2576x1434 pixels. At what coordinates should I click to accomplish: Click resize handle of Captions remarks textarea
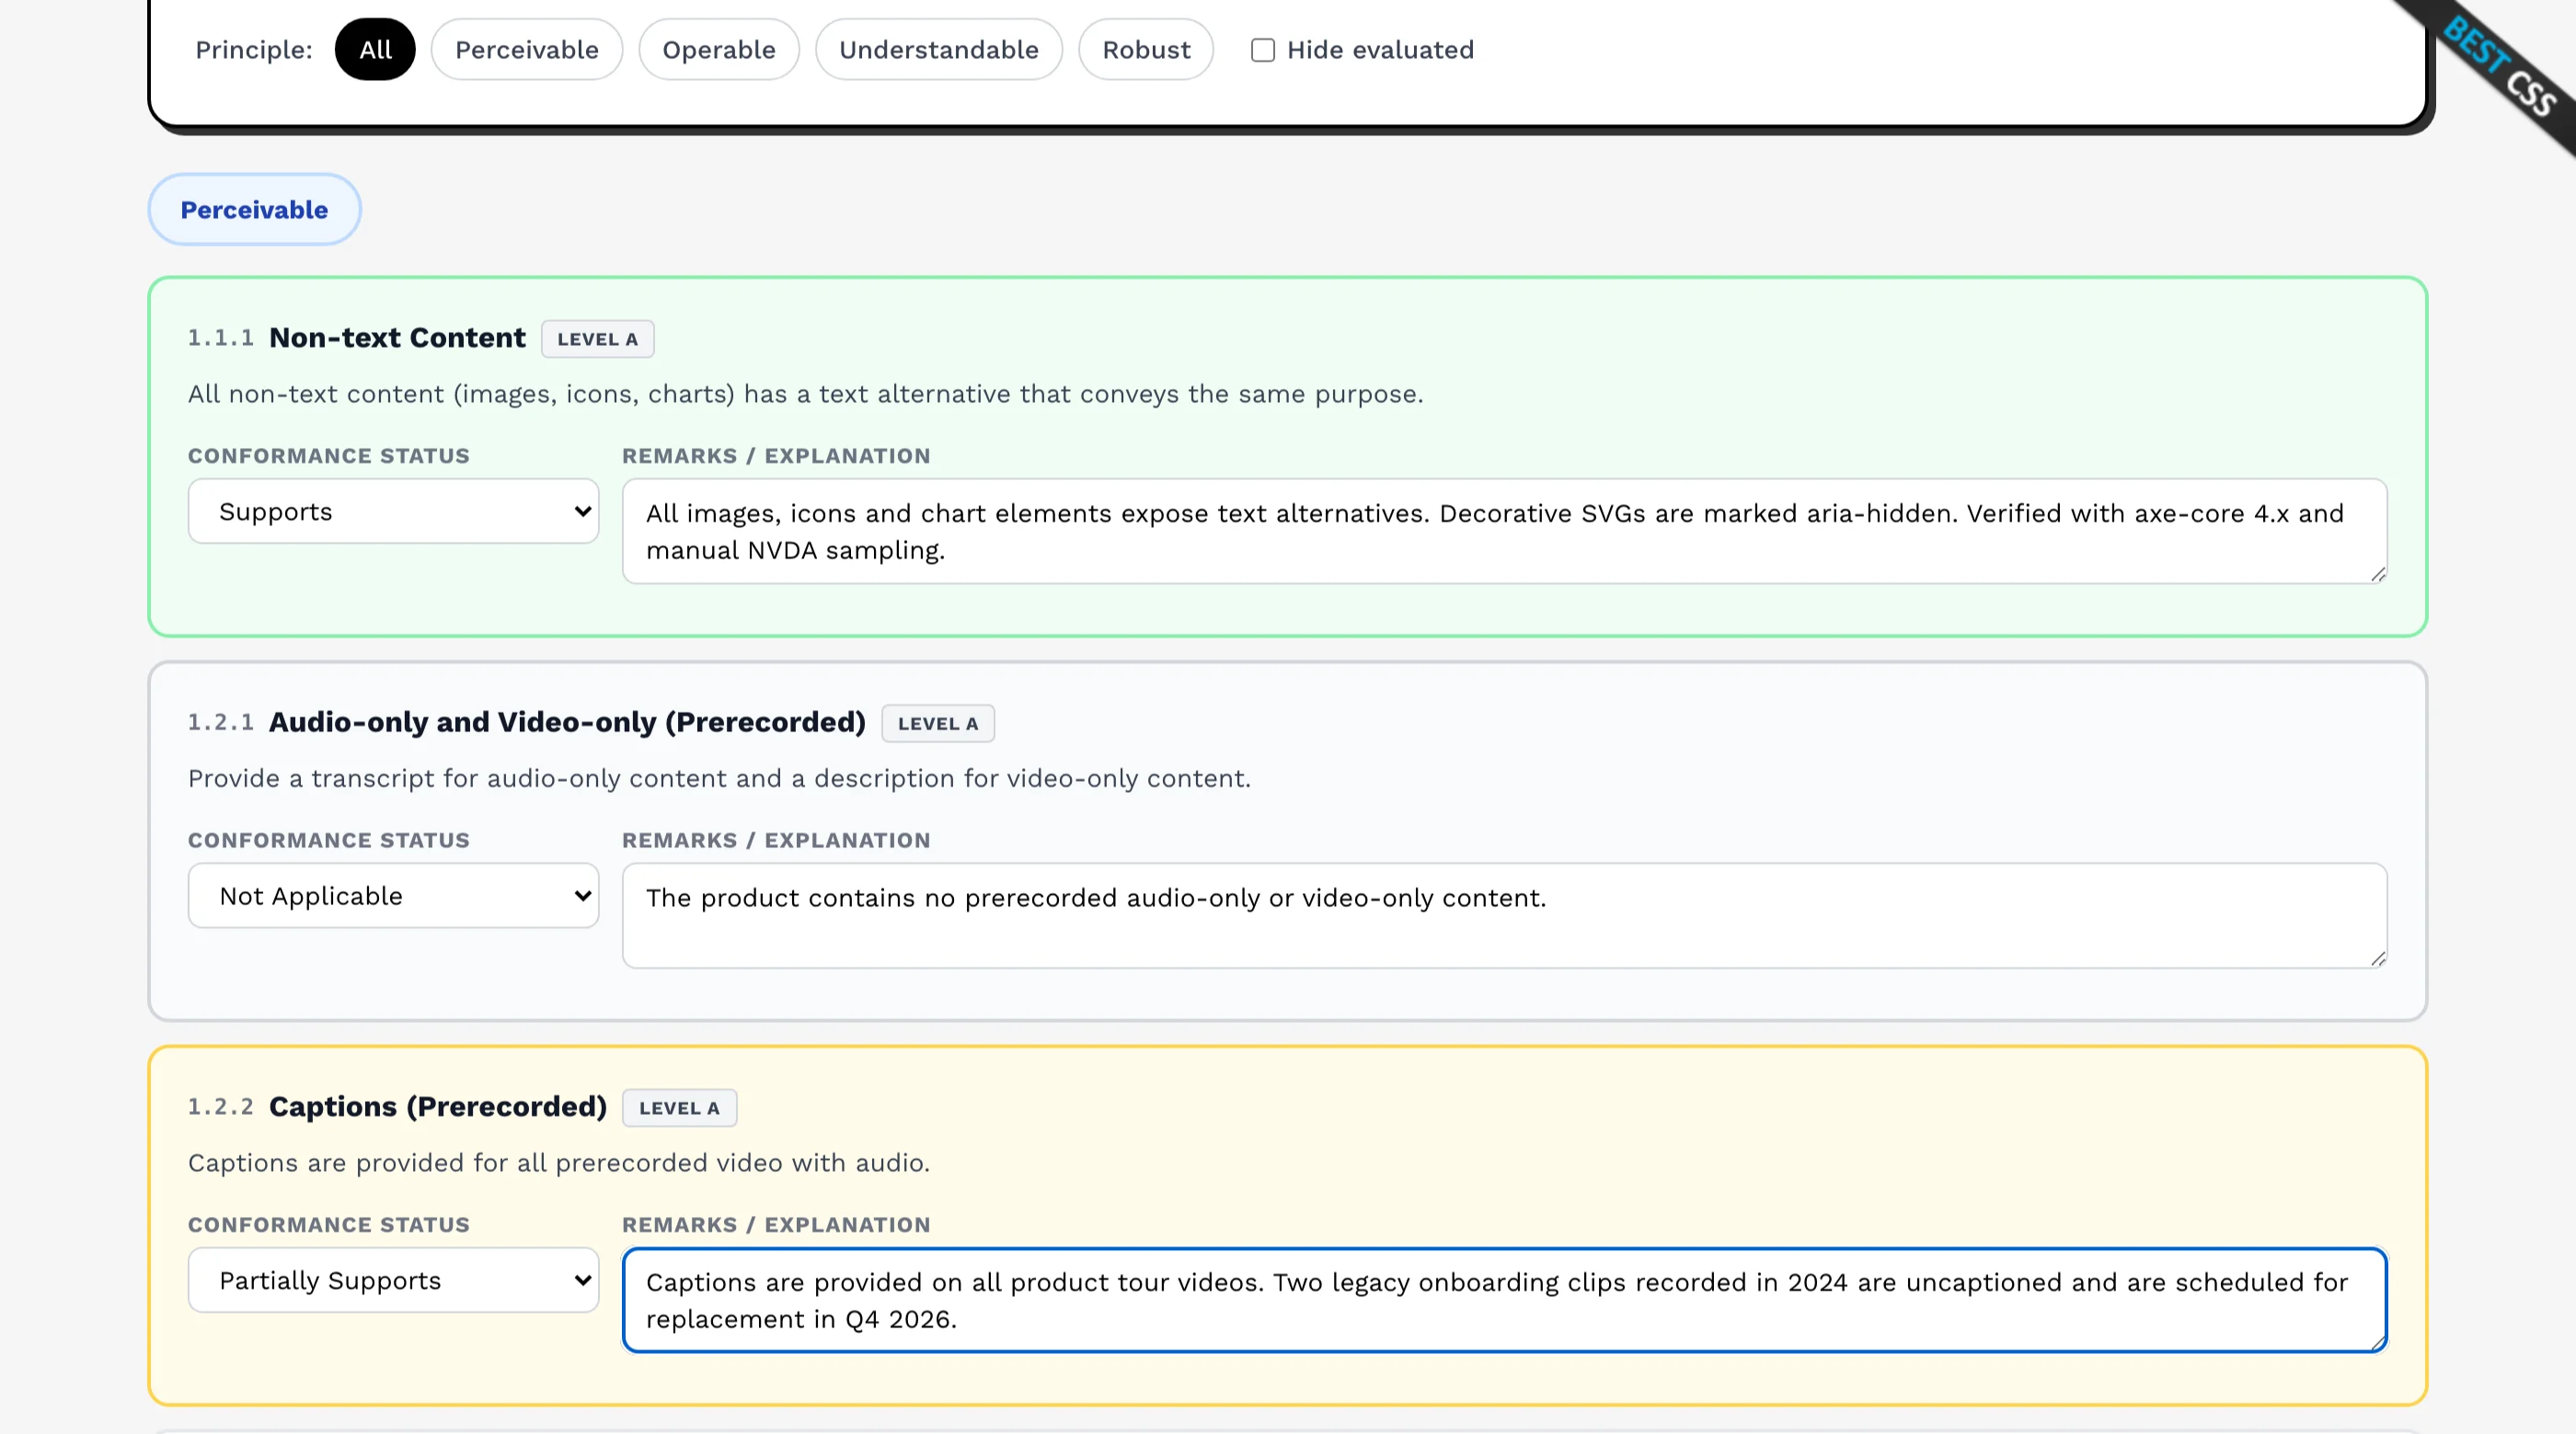[x=2378, y=1343]
